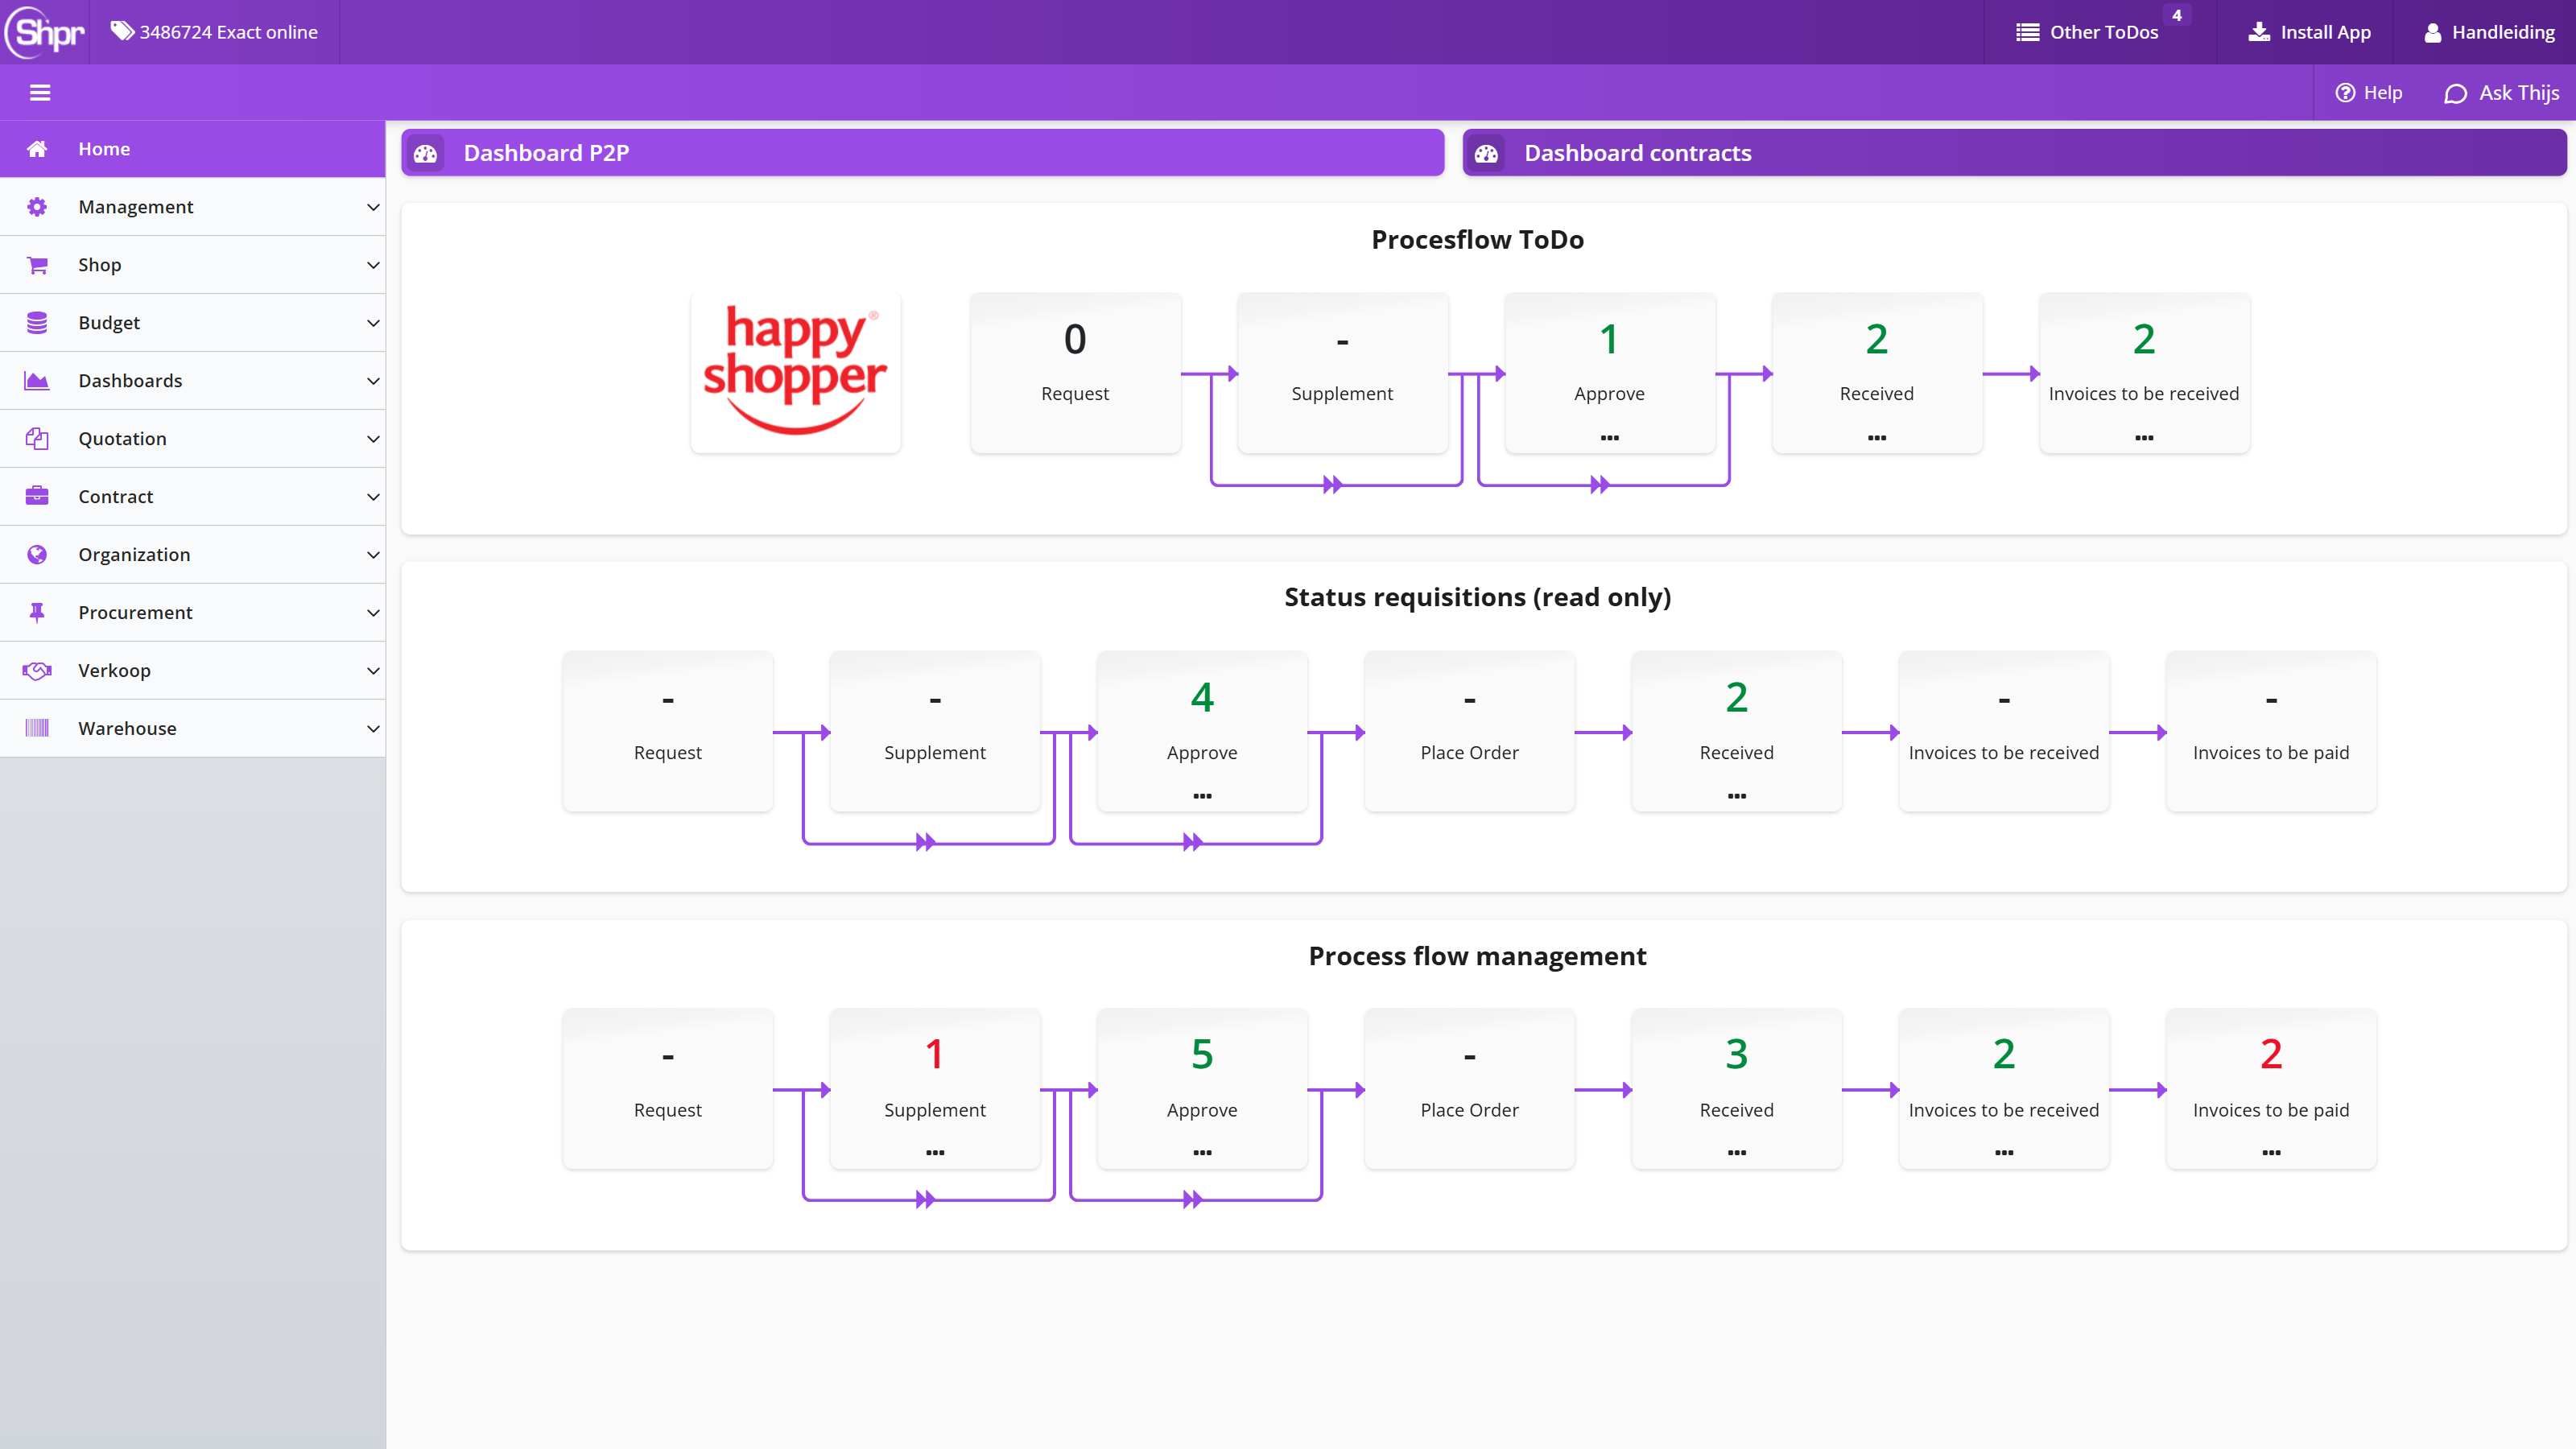Screen dimensions: 2576x1449
Task: Click the Shop cart icon
Action: [37, 265]
